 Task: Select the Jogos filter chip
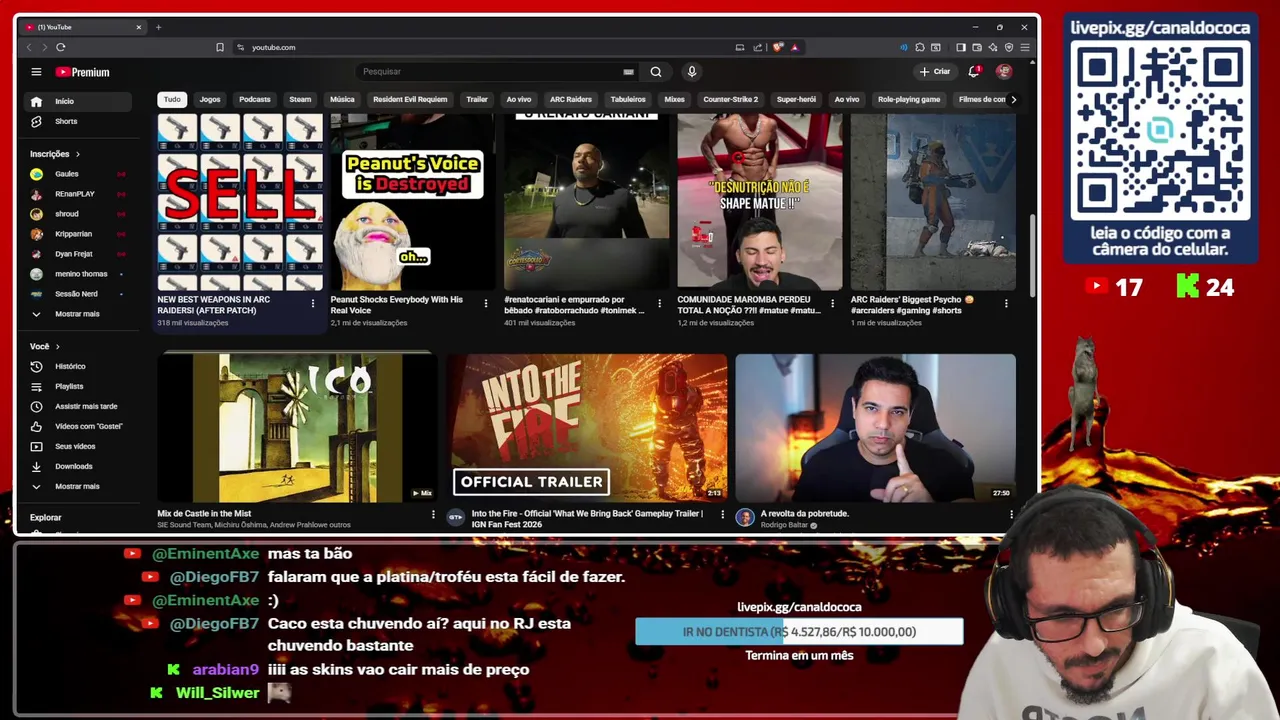coord(210,99)
